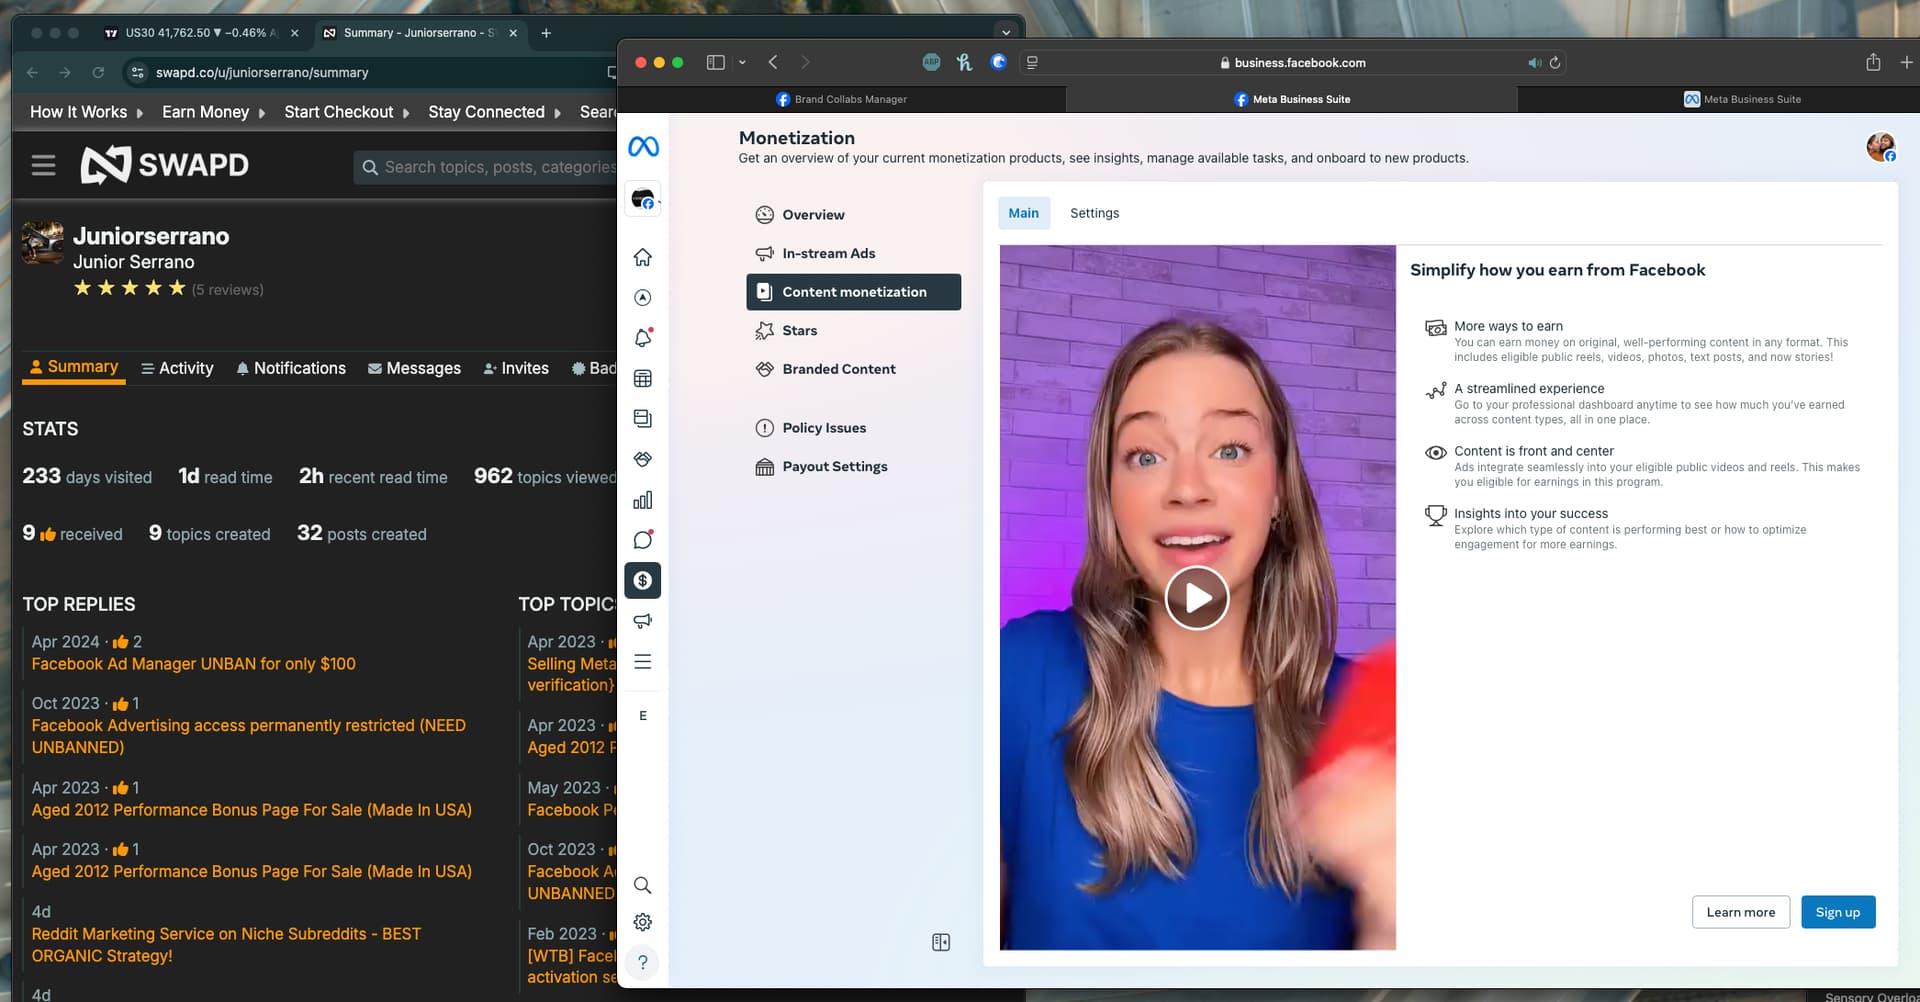Open the Planner calendar grid icon
This screenshot has width=1920, height=1002.
point(643,379)
